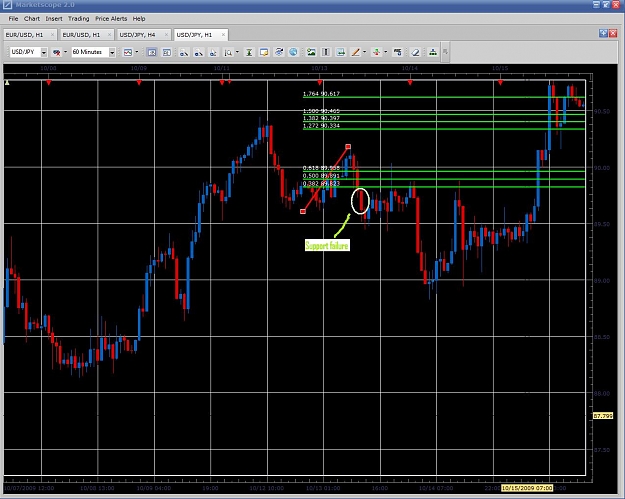Click the third small zoom icon
Screen dimensions: 625x499
(213, 52)
